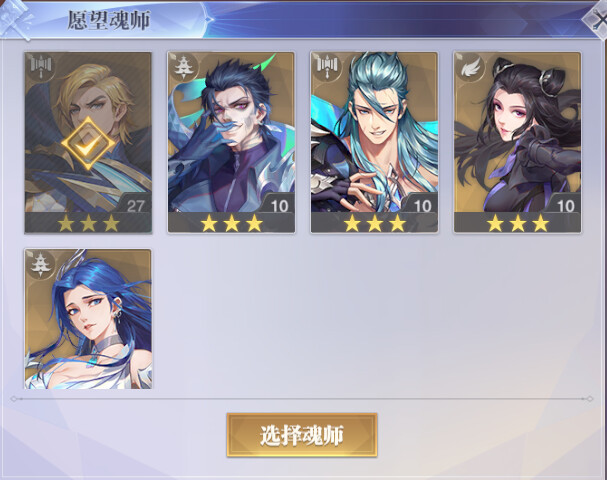Click the 选择魂师 button
Viewport: 607px width, 480px height.
pos(302,435)
